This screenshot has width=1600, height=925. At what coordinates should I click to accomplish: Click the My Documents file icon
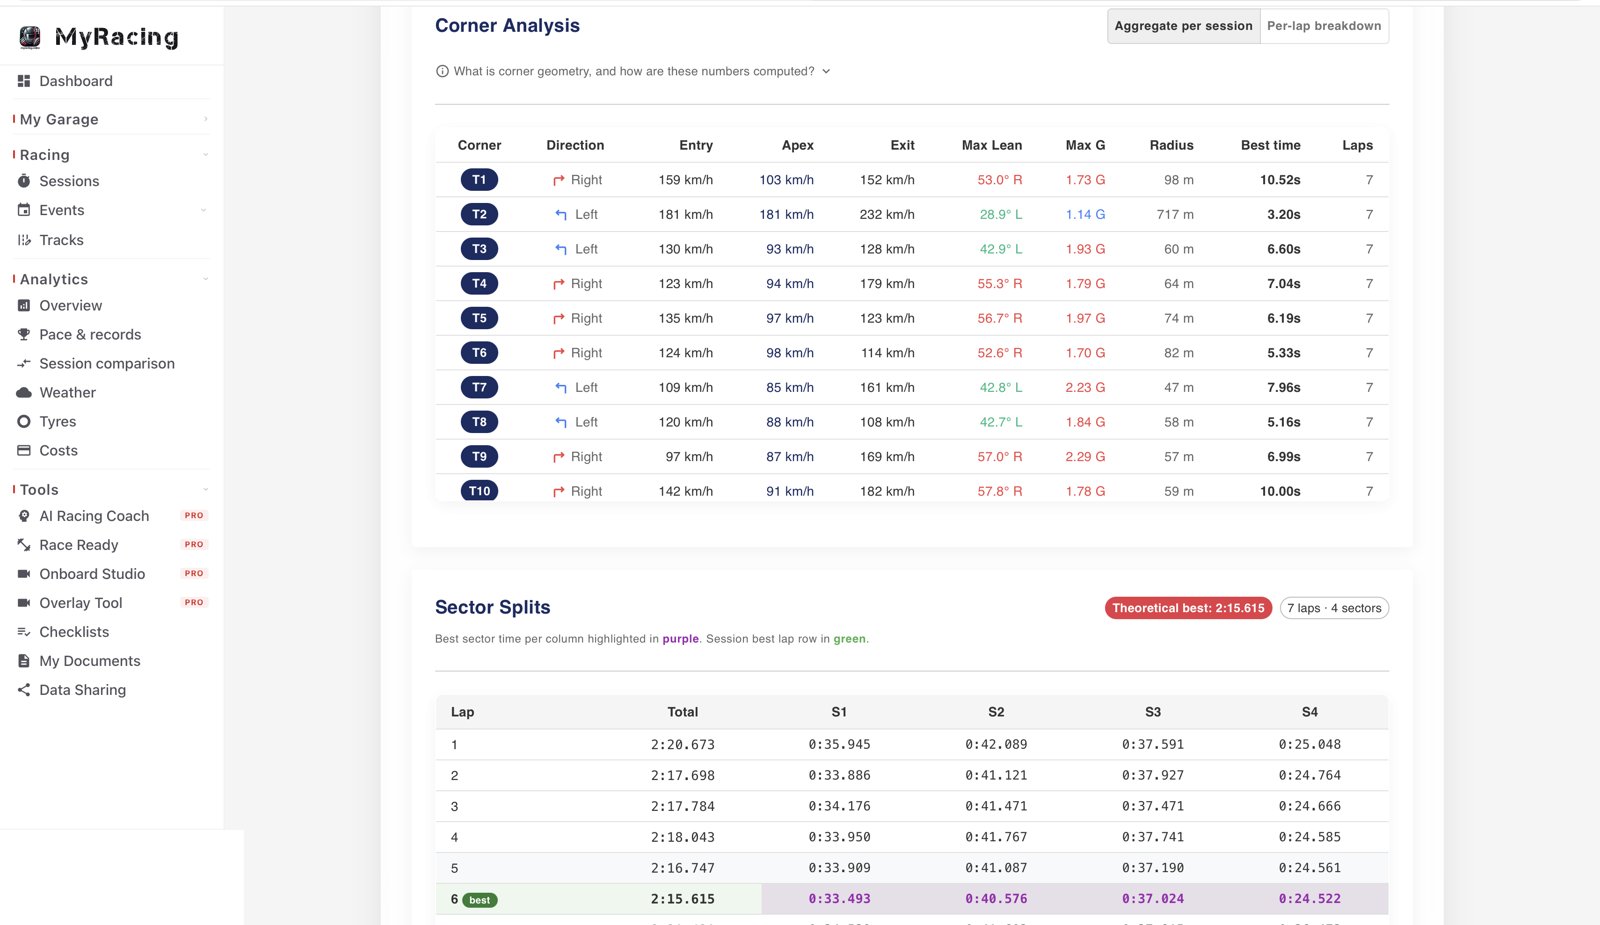tap(24, 661)
